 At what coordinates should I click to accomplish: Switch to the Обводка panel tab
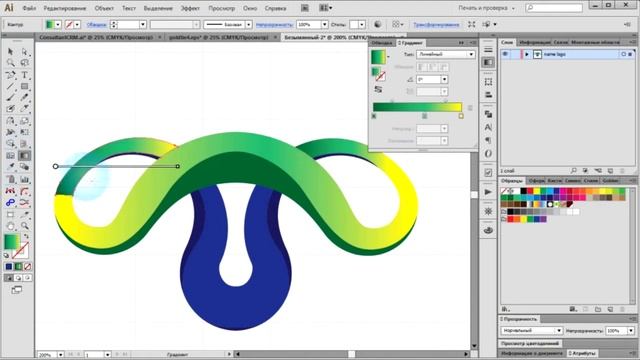pos(382,42)
